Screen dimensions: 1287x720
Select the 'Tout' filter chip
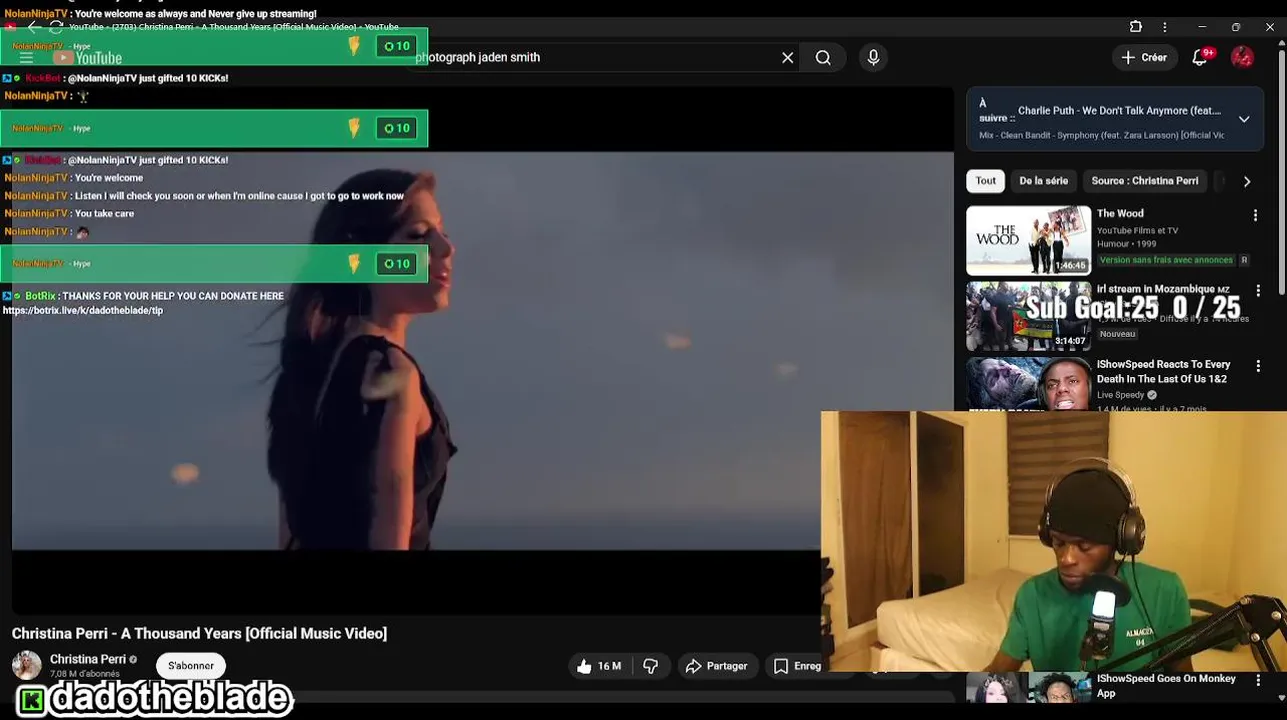pos(986,181)
